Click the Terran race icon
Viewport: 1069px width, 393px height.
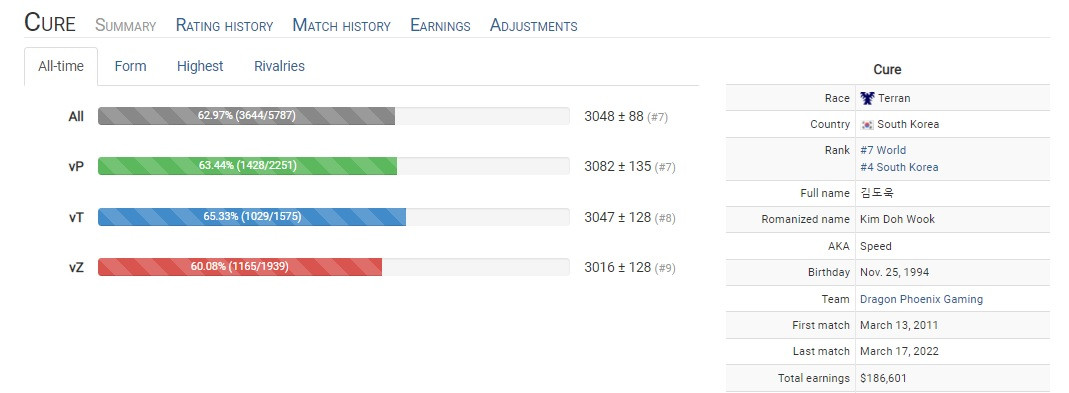pyautogui.click(x=867, y=98)
